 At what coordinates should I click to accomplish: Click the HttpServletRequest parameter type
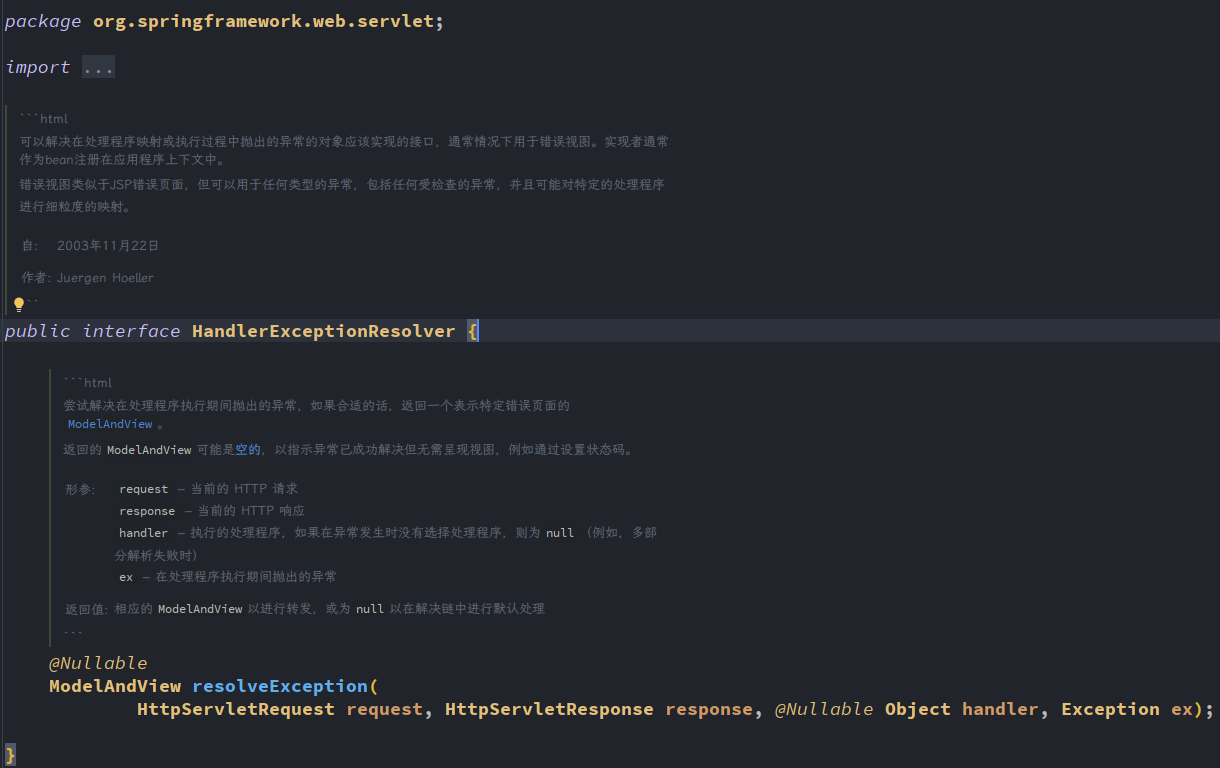click(x=236, y=709)
